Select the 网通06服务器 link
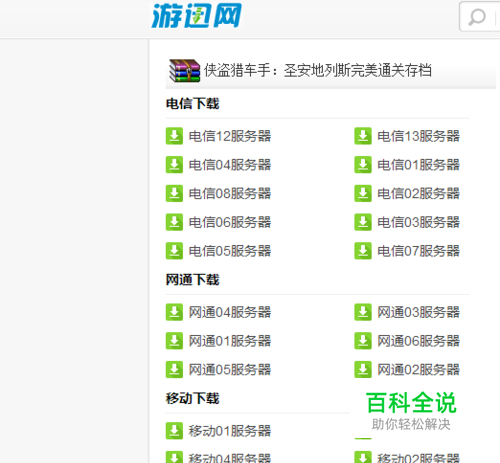500x463 pixels. pyautogui.click(x=419, y=341)
